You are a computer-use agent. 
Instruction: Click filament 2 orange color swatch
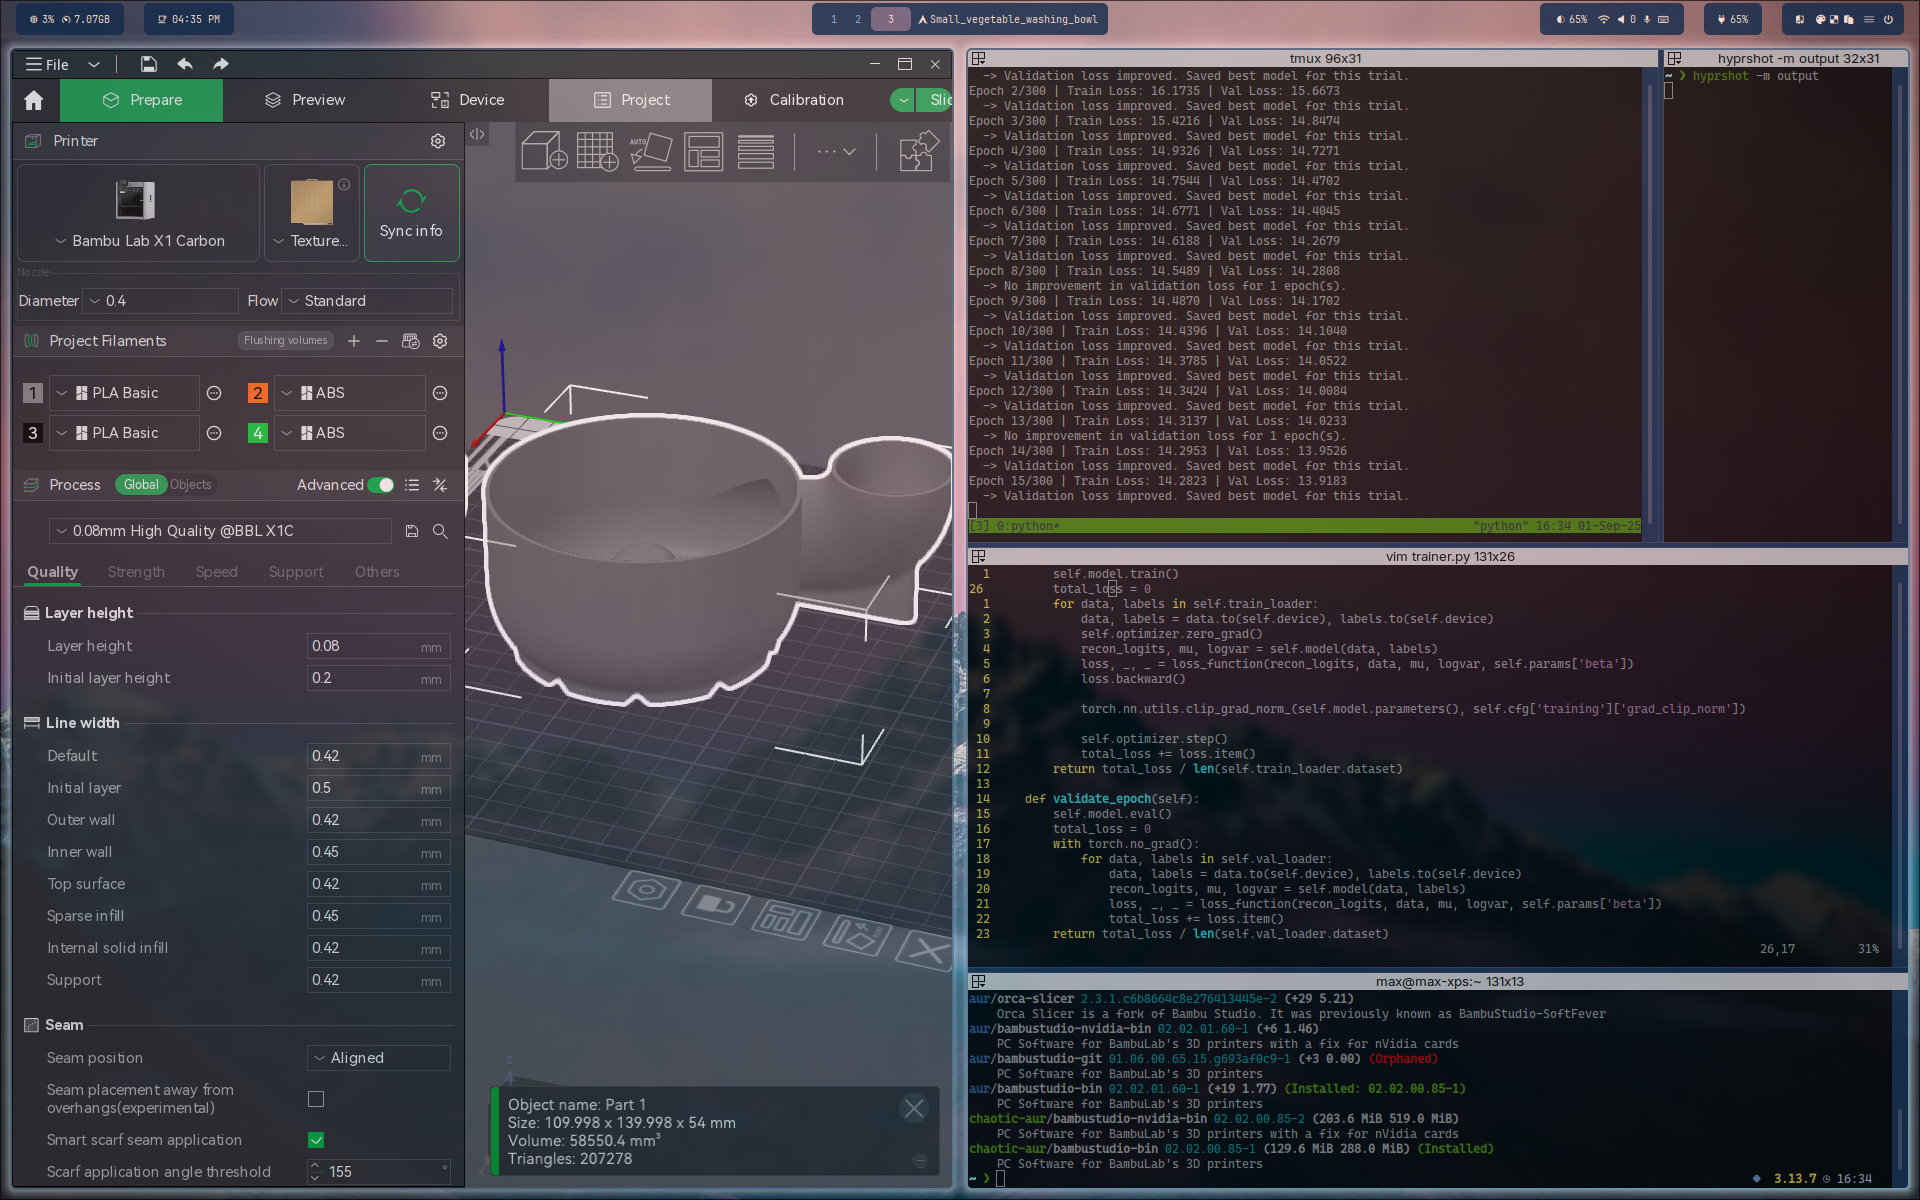coord(258,393)
